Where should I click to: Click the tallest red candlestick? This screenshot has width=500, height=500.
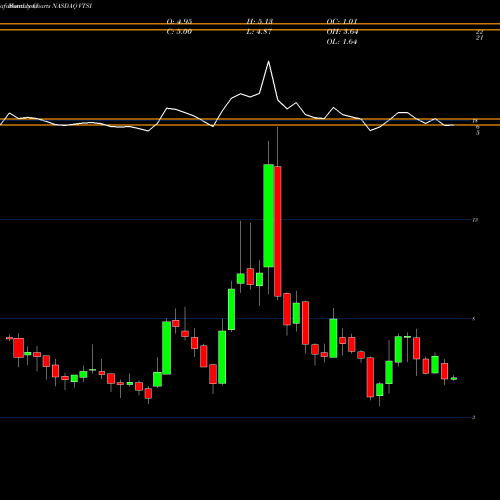pyautogui.click(x=278, y=231)
